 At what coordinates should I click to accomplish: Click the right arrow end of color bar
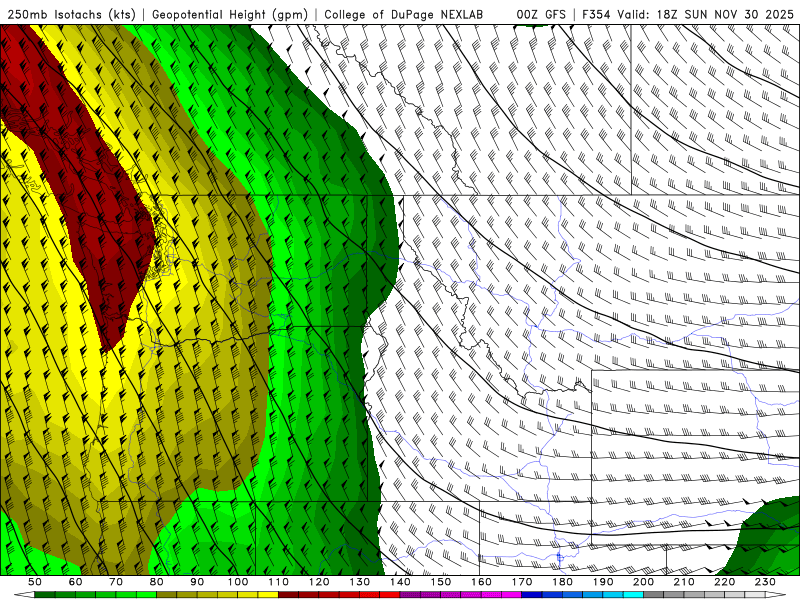[776, 595]
